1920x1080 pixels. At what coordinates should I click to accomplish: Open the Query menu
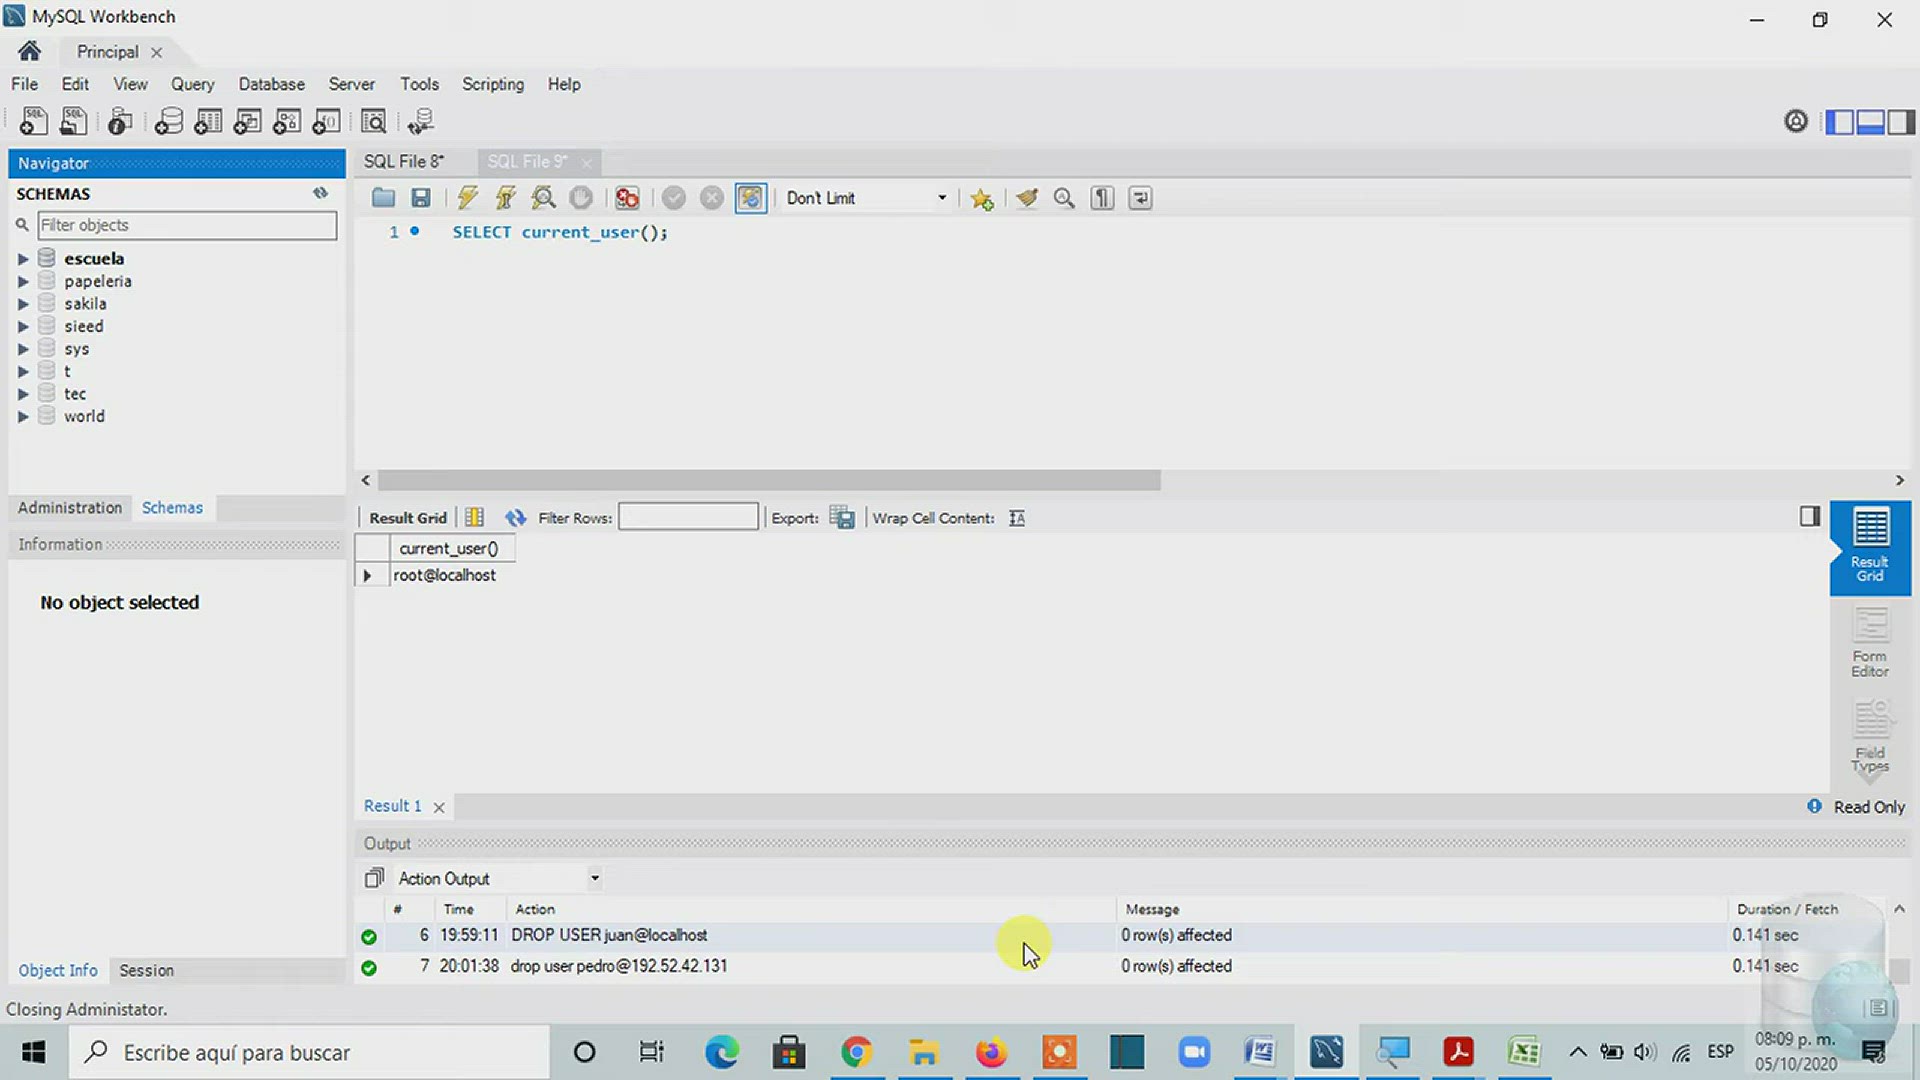192,84
